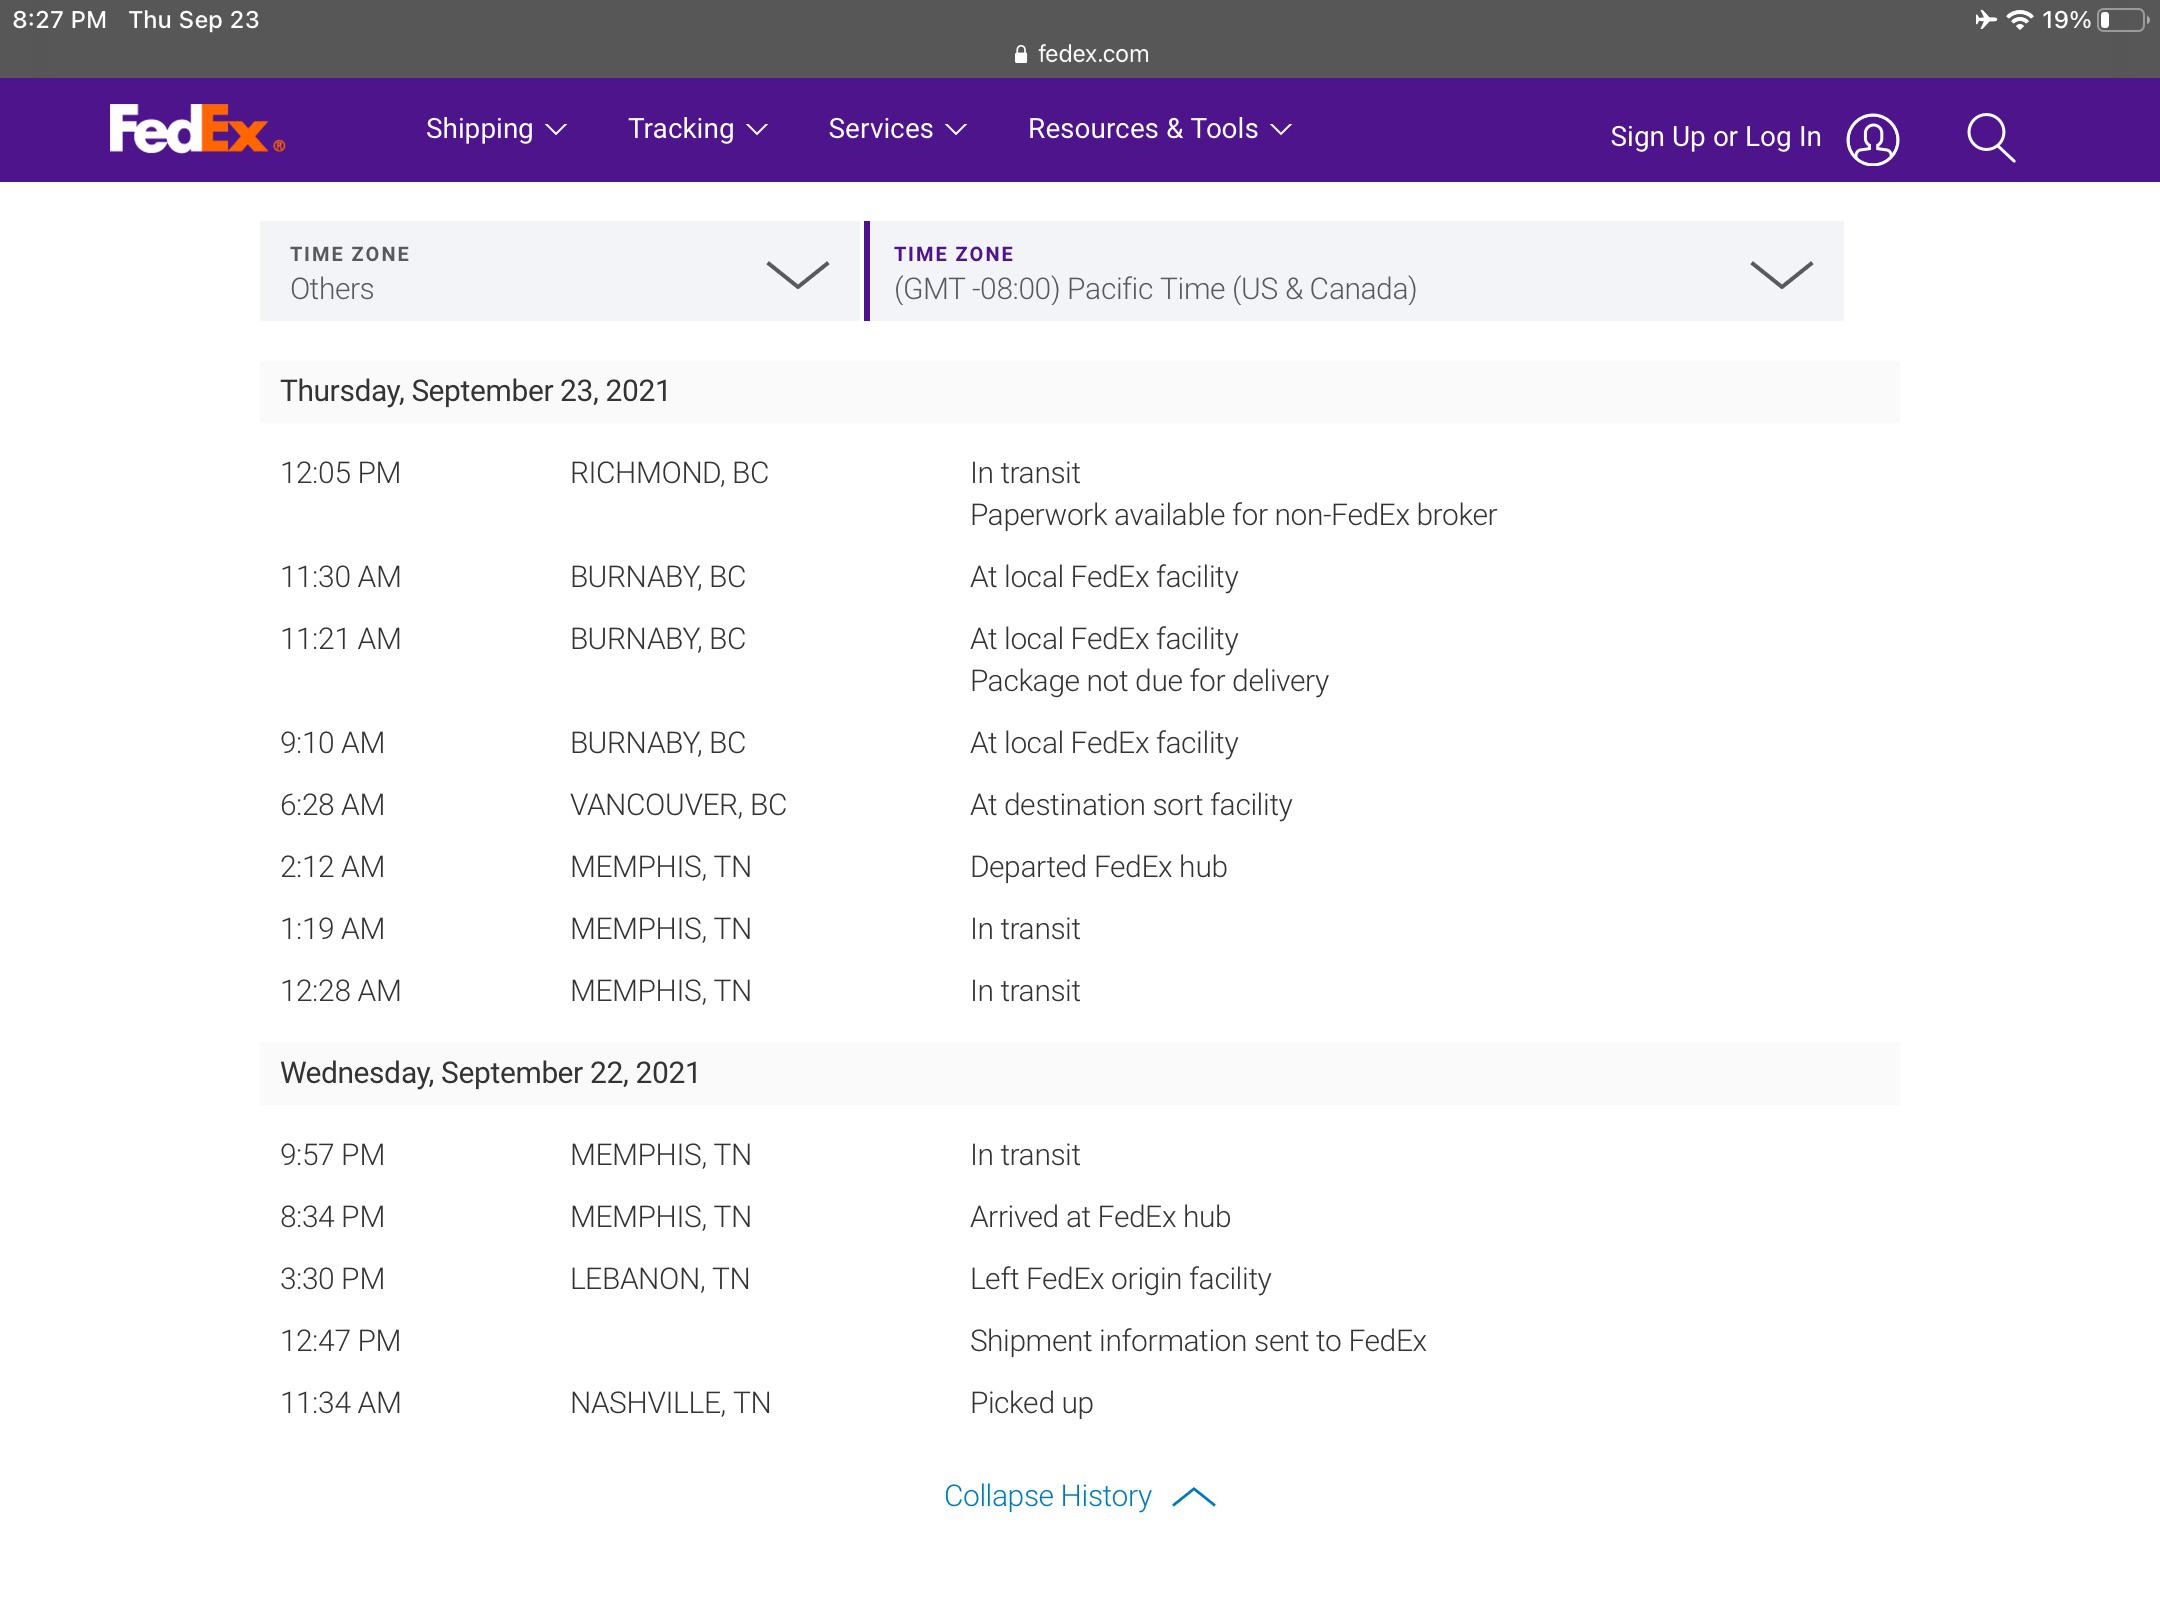Select BURNABY, BC in 9:10 AM row
This screenshot has width=2160, height=1620.
[x=658, y=743]
